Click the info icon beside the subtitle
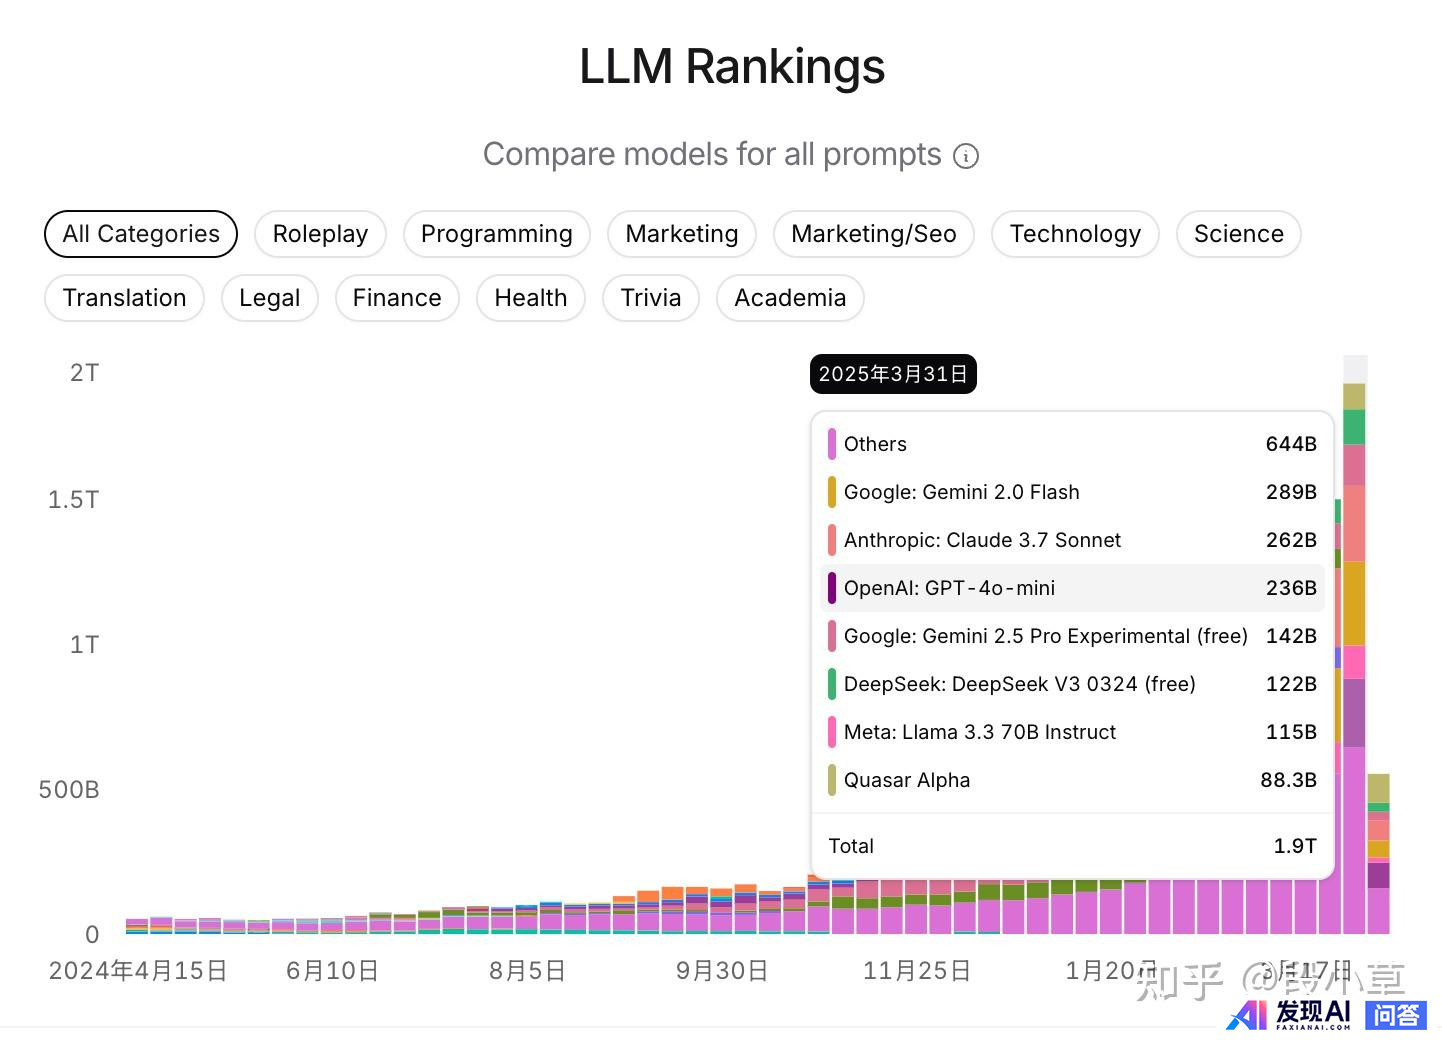The width and height of the screenshot is (1442, 1040). 966,156
